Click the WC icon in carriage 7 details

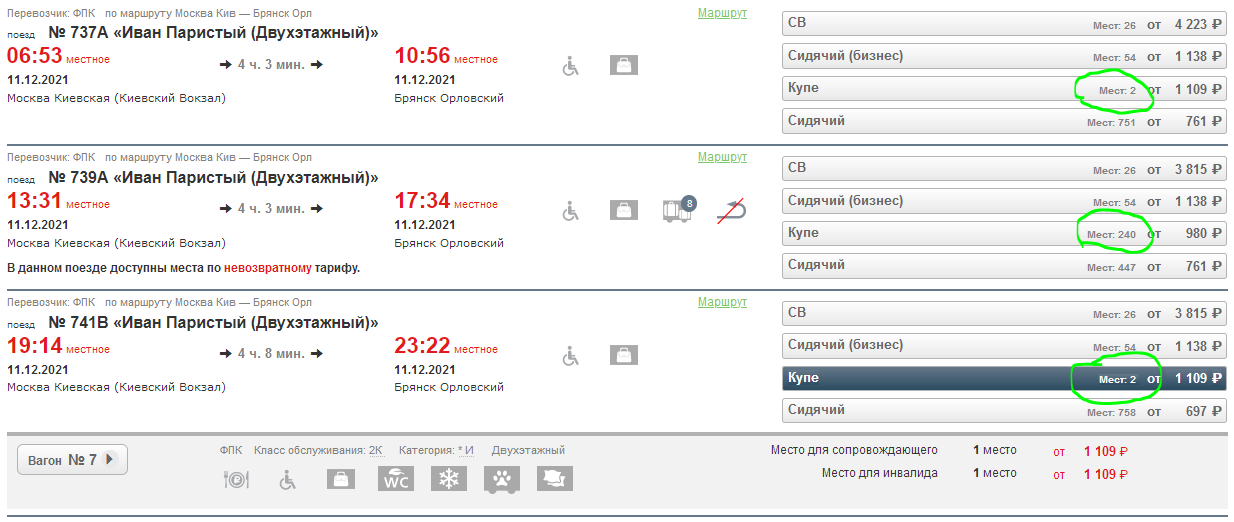[x=395, y=479]
